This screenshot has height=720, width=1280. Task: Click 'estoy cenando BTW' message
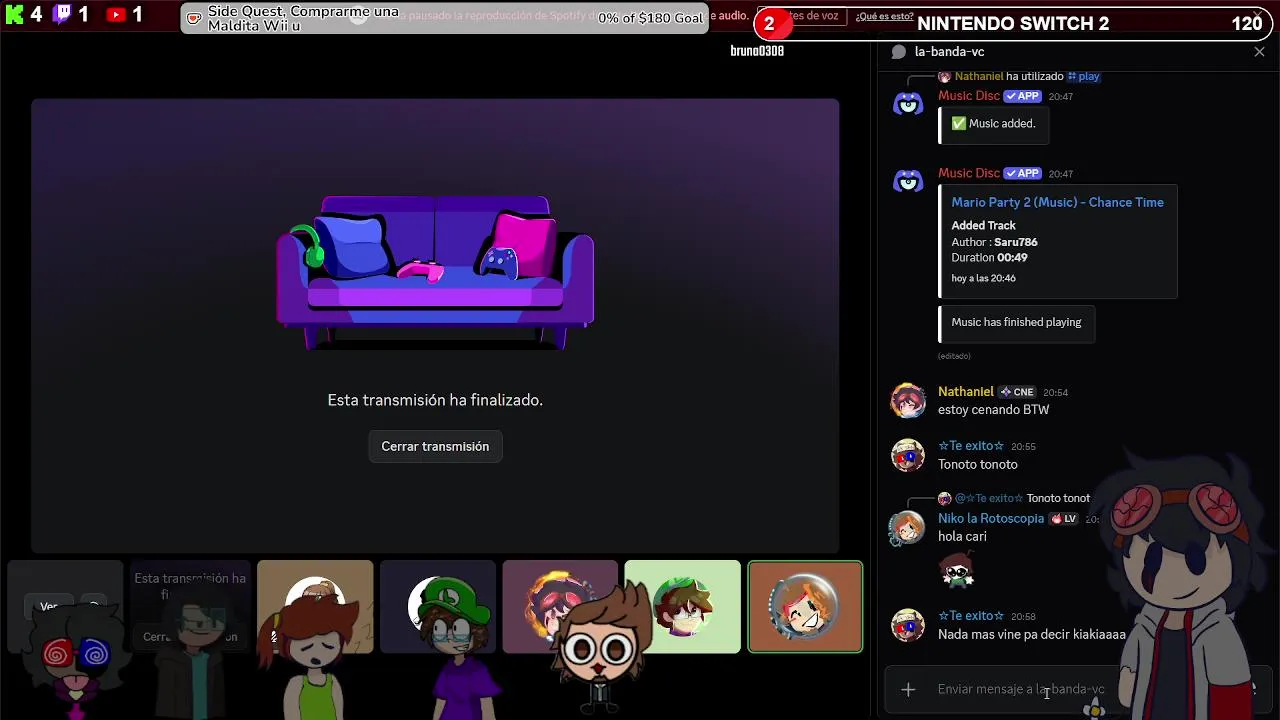[x=993, y=410]
